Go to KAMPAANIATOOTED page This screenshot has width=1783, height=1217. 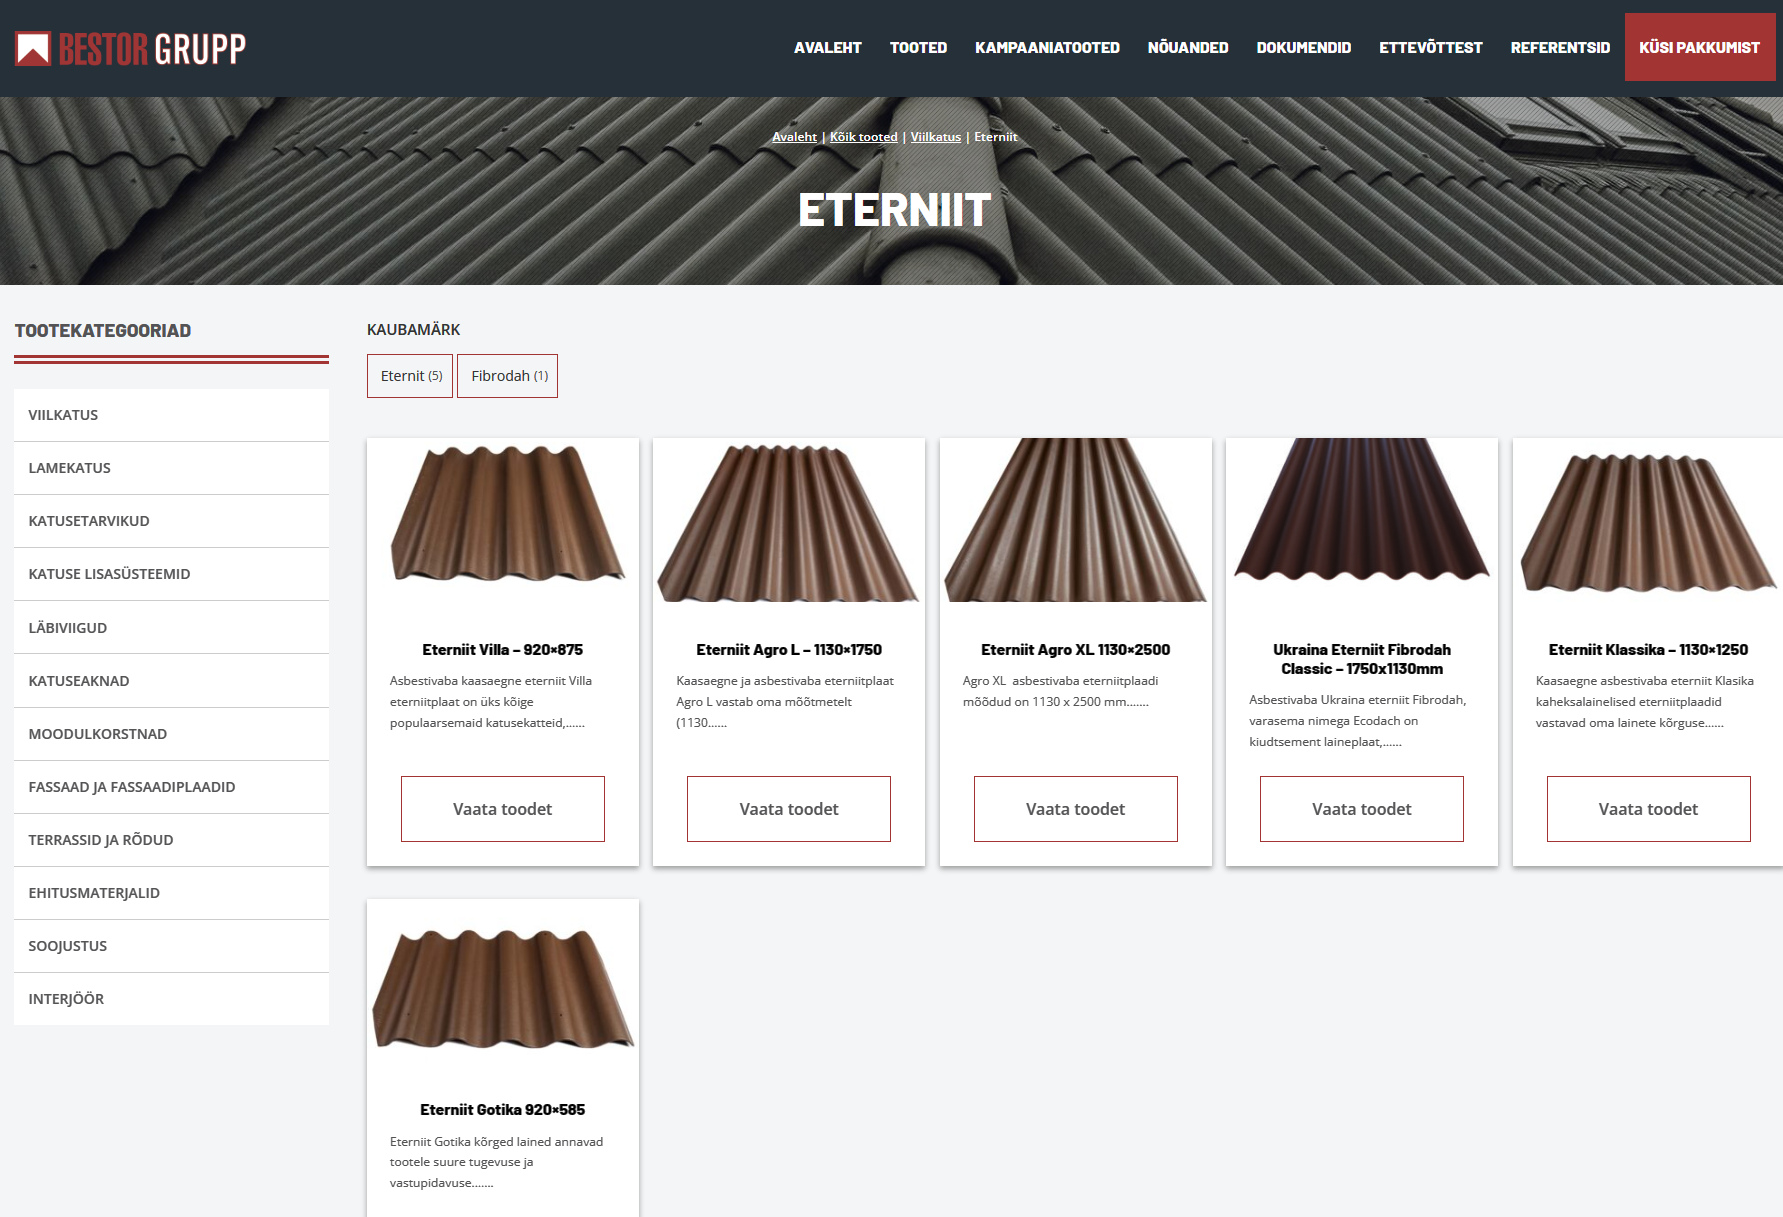[x=1047, y=48]
